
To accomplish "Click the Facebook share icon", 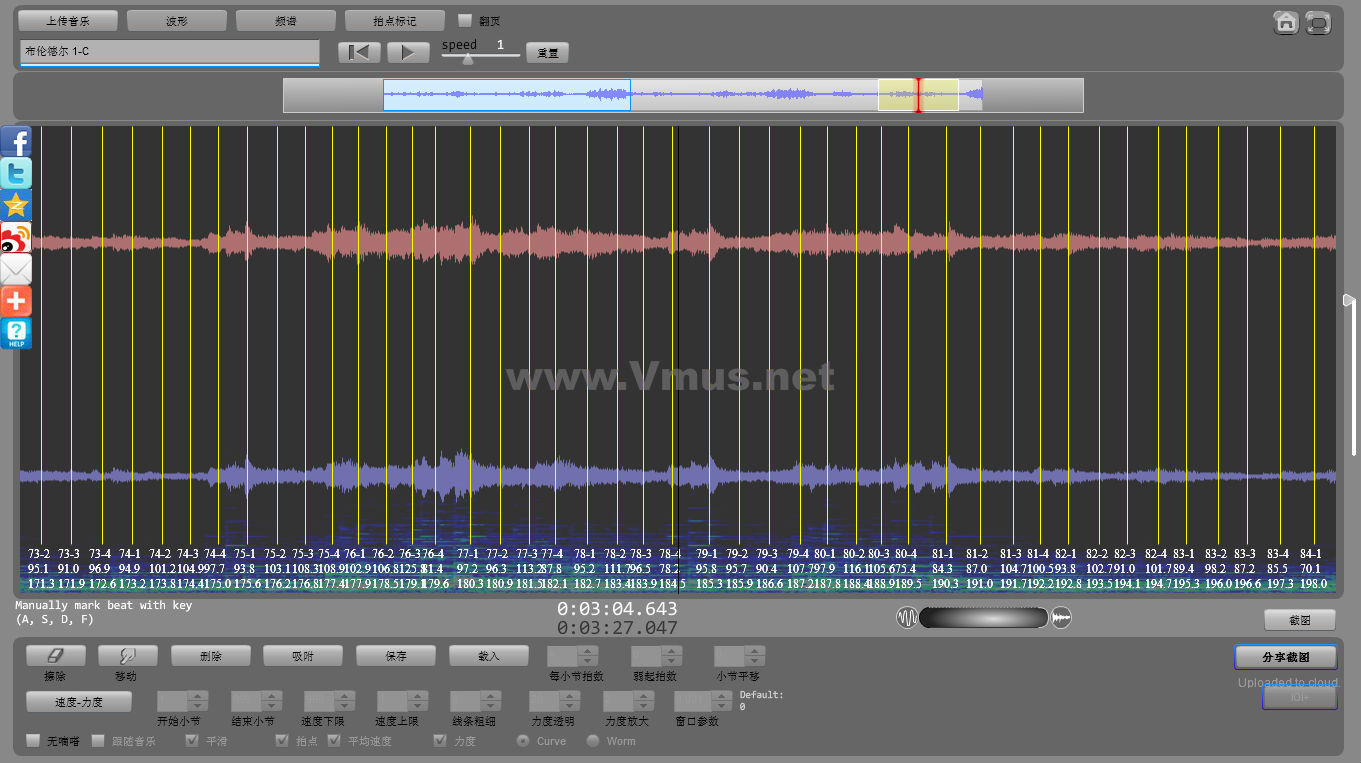I will (16, 142).
